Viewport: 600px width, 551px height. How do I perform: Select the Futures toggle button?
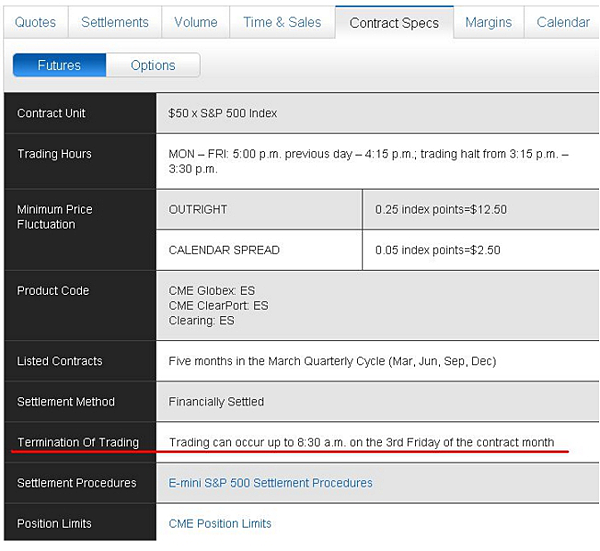tap(59, 65)
